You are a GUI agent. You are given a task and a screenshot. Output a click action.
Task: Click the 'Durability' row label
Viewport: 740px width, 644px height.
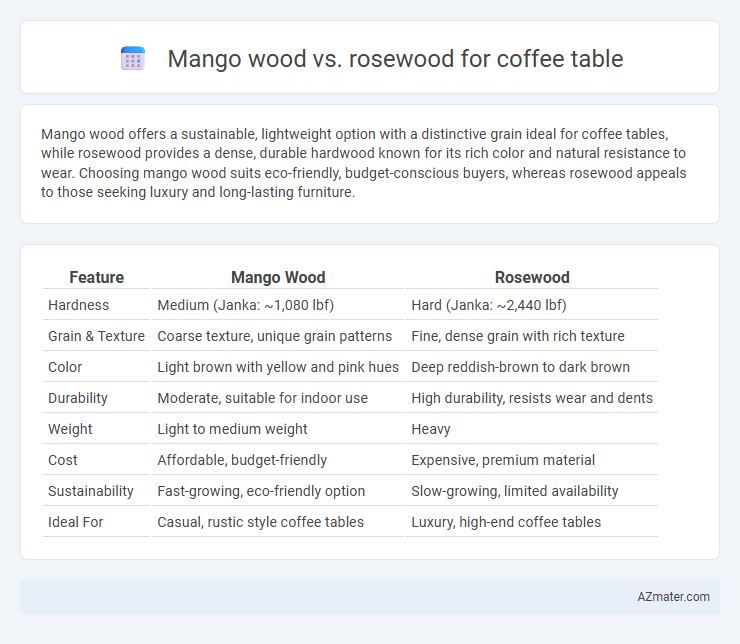[x=77, y=398]
